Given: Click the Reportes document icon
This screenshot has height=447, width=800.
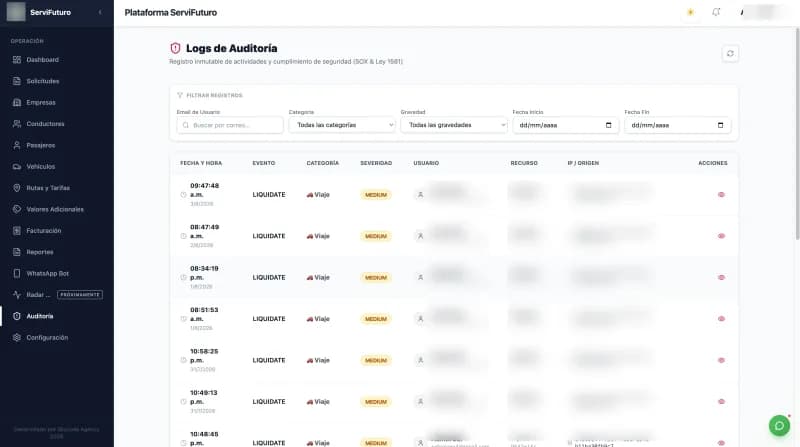Looking at the screenshot, I should pos(17,252).
